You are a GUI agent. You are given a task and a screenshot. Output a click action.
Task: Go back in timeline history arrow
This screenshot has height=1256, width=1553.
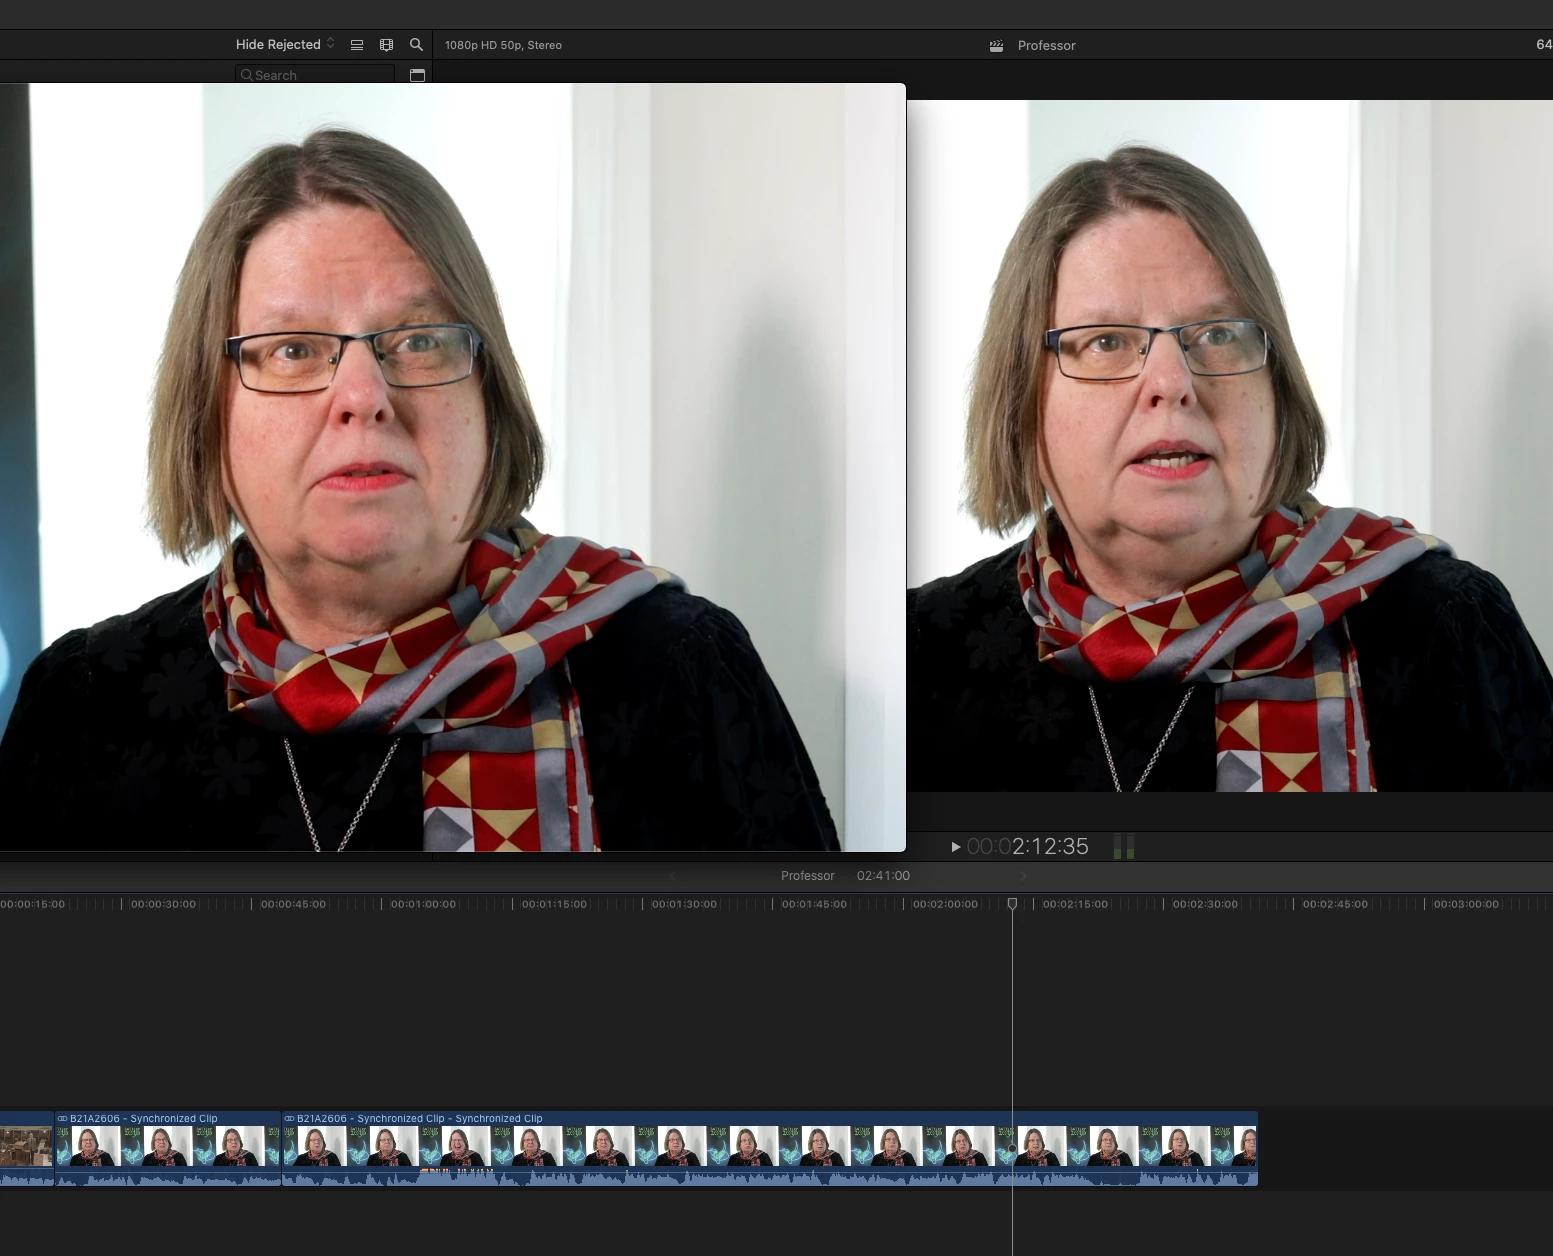[x=672, y=876]
